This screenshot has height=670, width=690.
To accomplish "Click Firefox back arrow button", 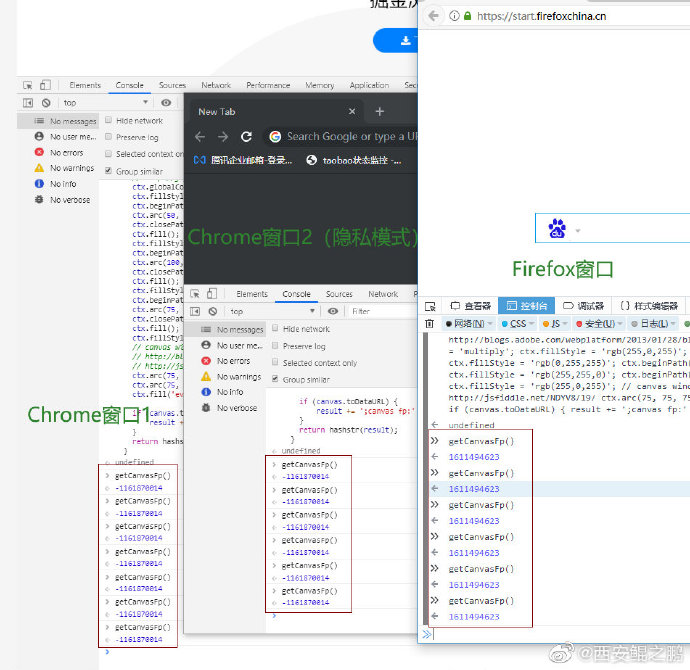I will (x=433, y=16).
